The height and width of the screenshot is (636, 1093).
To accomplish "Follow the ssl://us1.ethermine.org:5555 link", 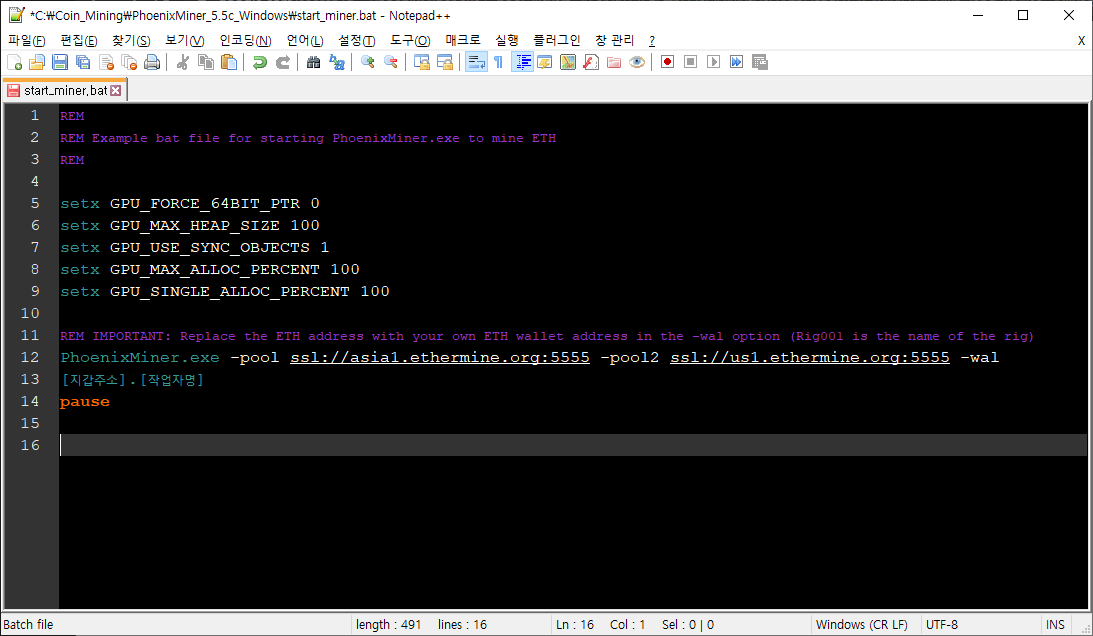I will pos(810,358).
